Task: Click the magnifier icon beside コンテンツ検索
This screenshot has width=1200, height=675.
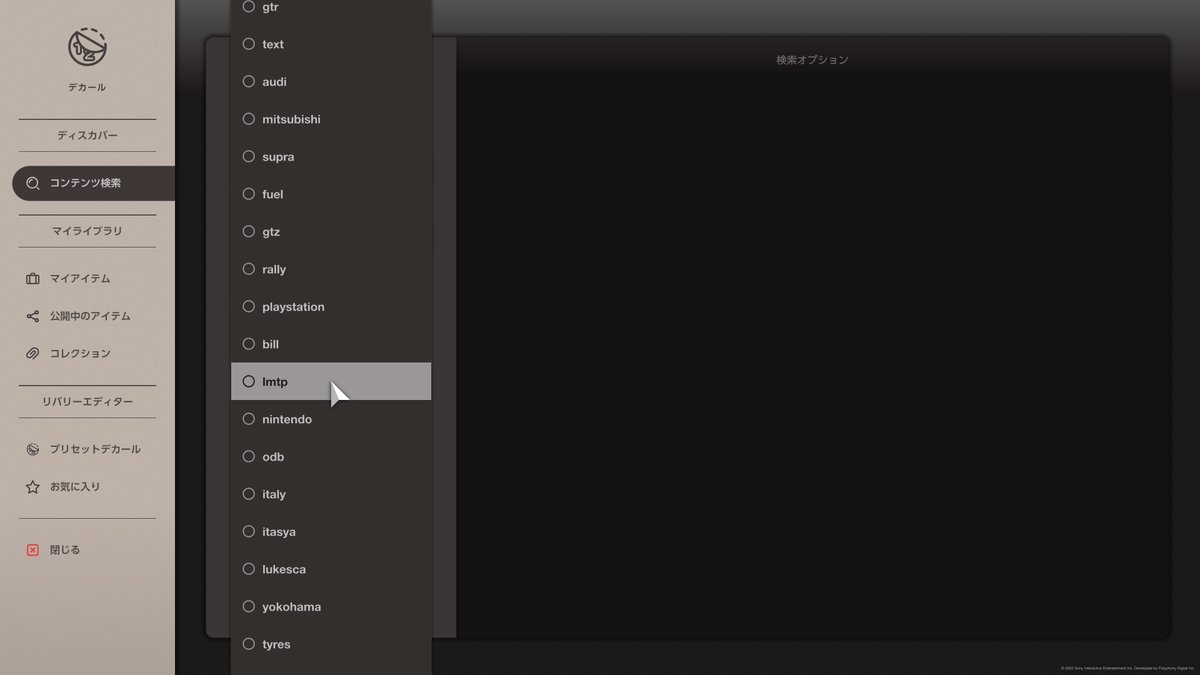Action: (33, 183)
